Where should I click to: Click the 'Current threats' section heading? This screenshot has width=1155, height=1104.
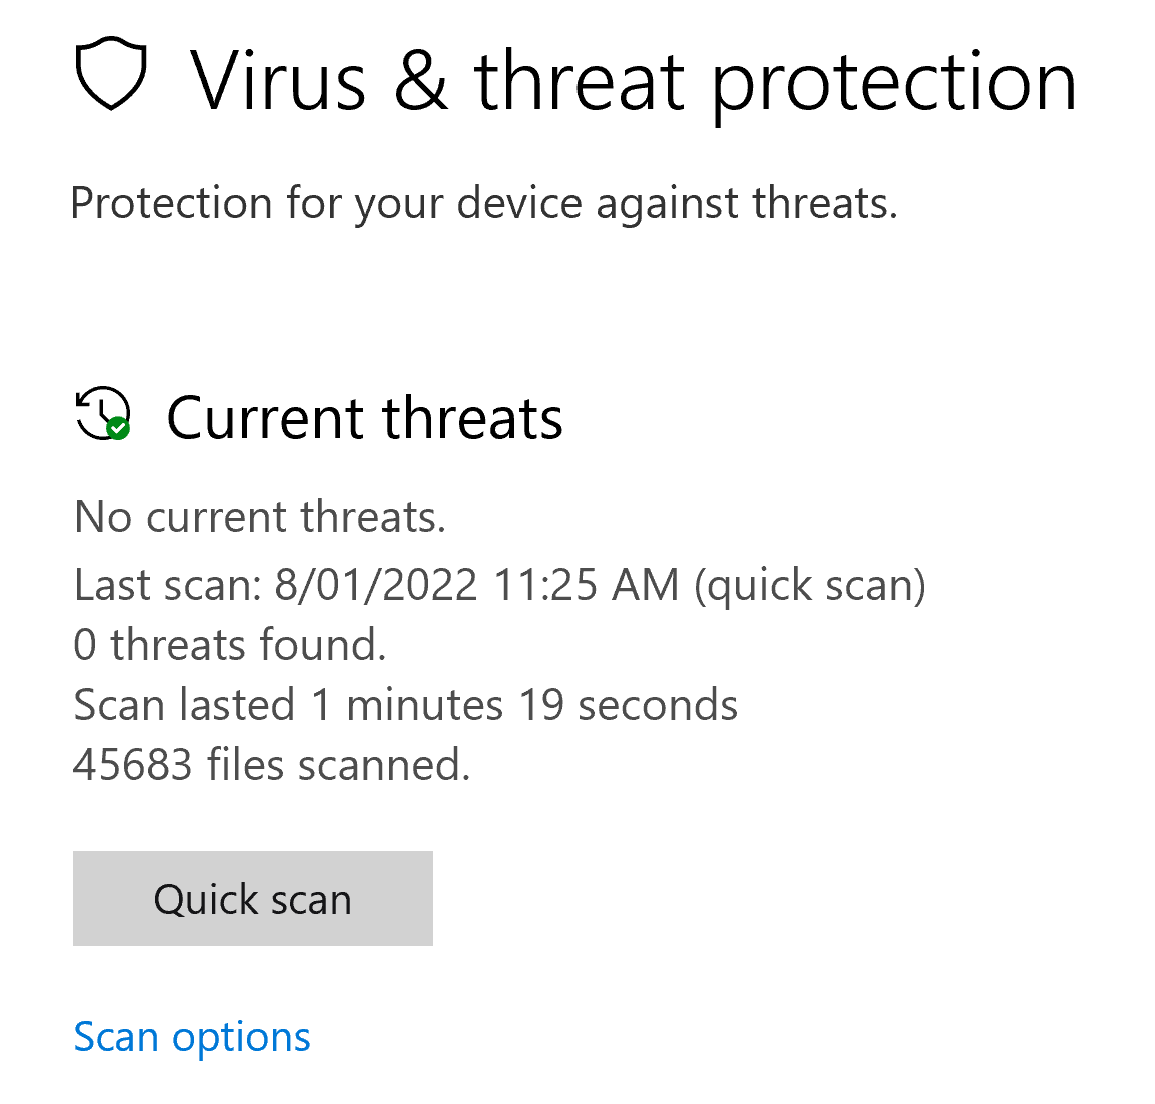pyautogui.click(x=364, y=417)
